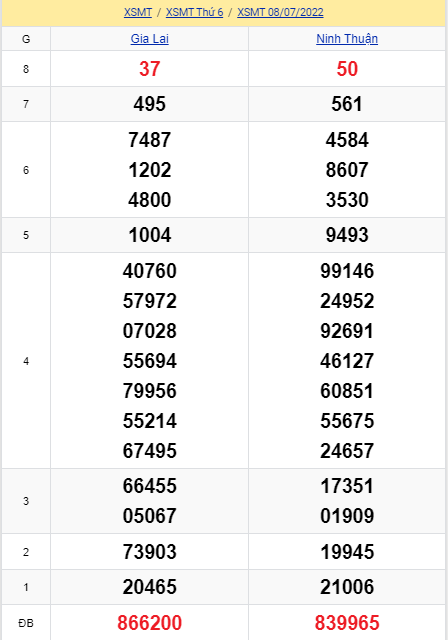Image resolution: width=448 pixels, height=640 pixels.
Task: Click Ninh Thuận special prize 839965
Action: point(347,623)
